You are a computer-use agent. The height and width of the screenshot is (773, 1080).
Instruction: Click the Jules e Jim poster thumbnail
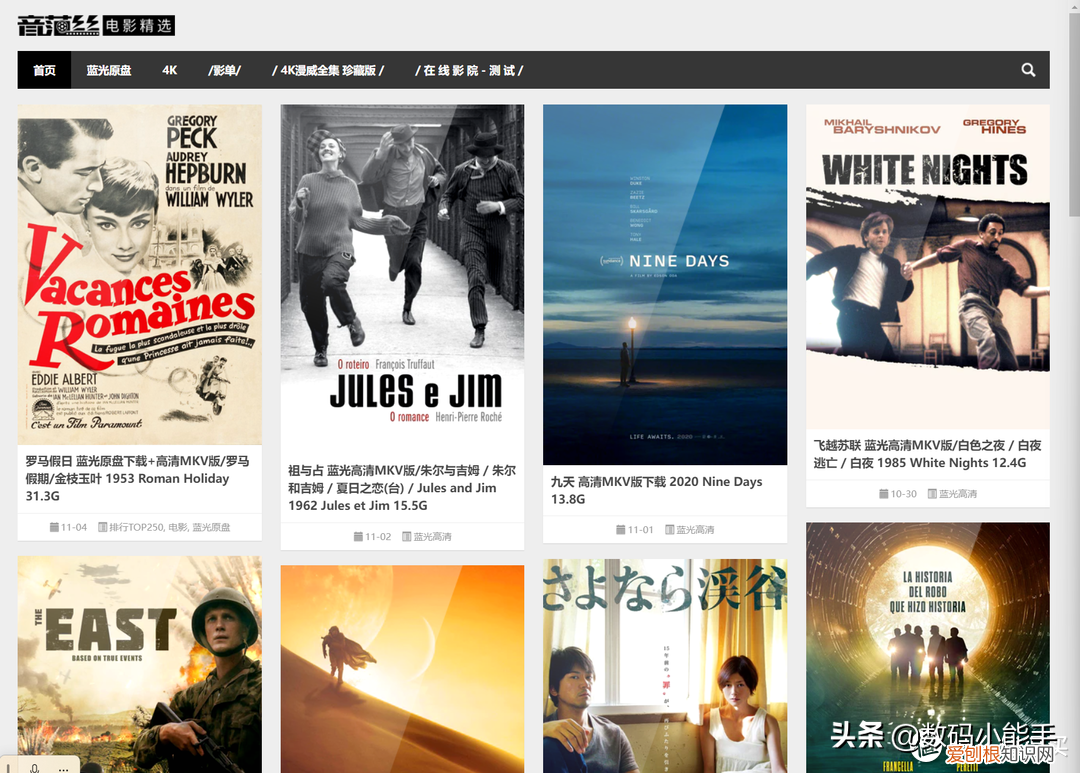pos(402,276)
